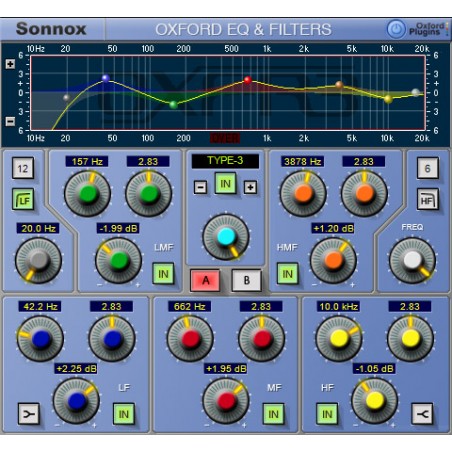Click the HF band shelf shape icon

click(x=422, y=414)
